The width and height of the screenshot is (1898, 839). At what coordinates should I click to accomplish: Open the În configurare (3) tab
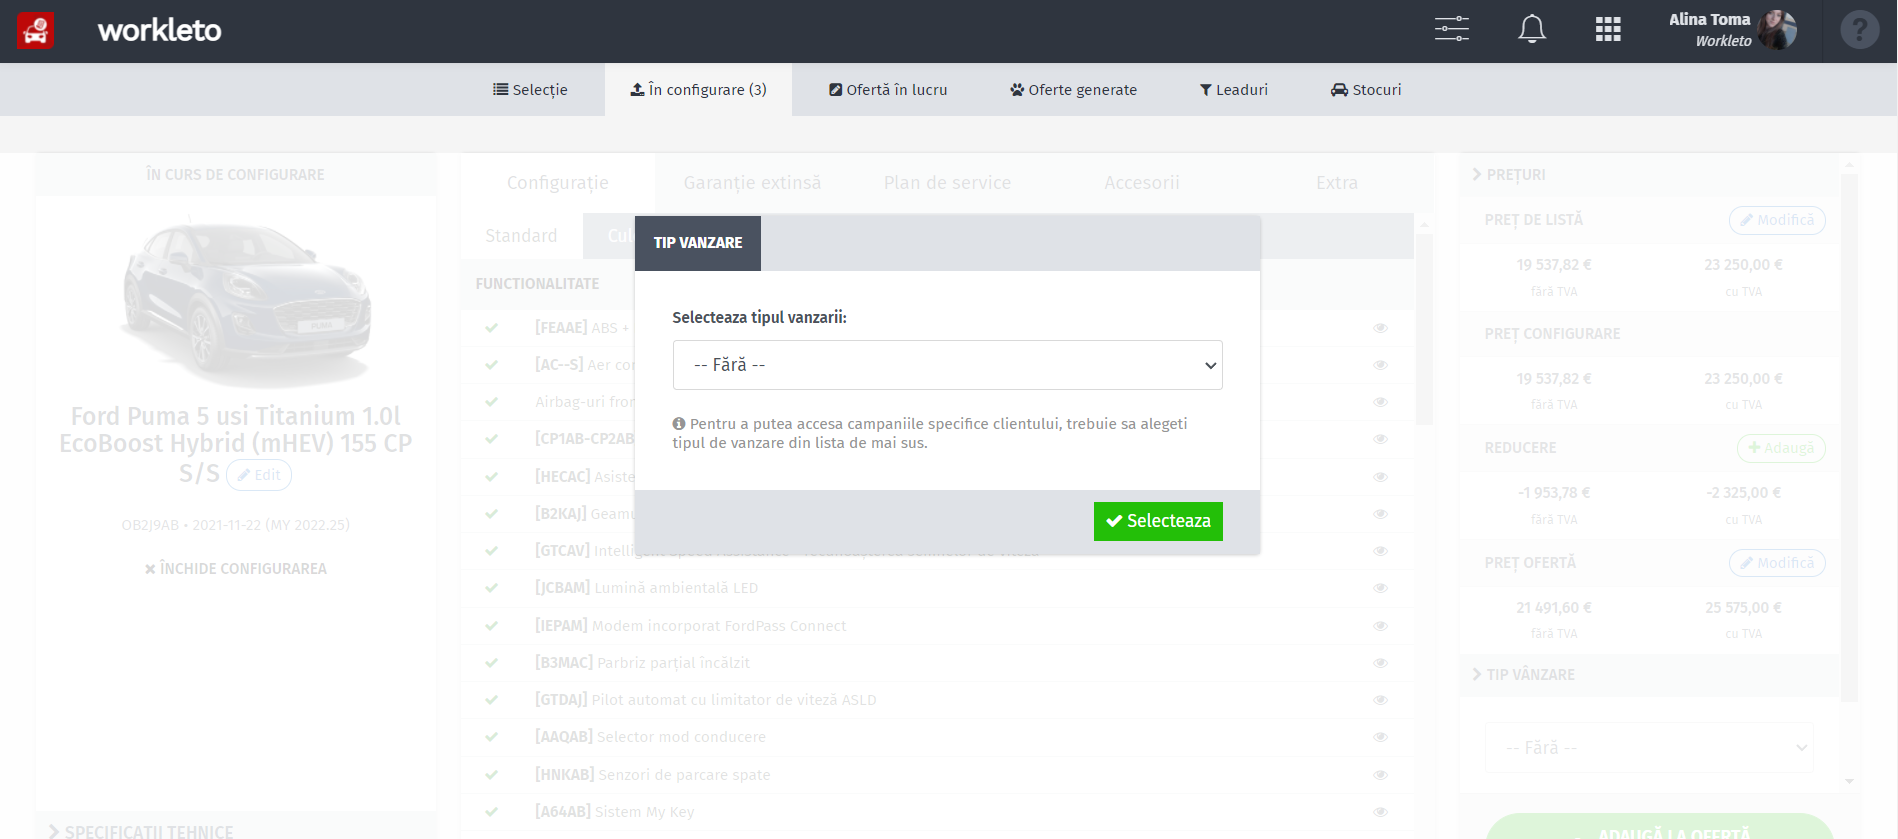pos(698,90)
